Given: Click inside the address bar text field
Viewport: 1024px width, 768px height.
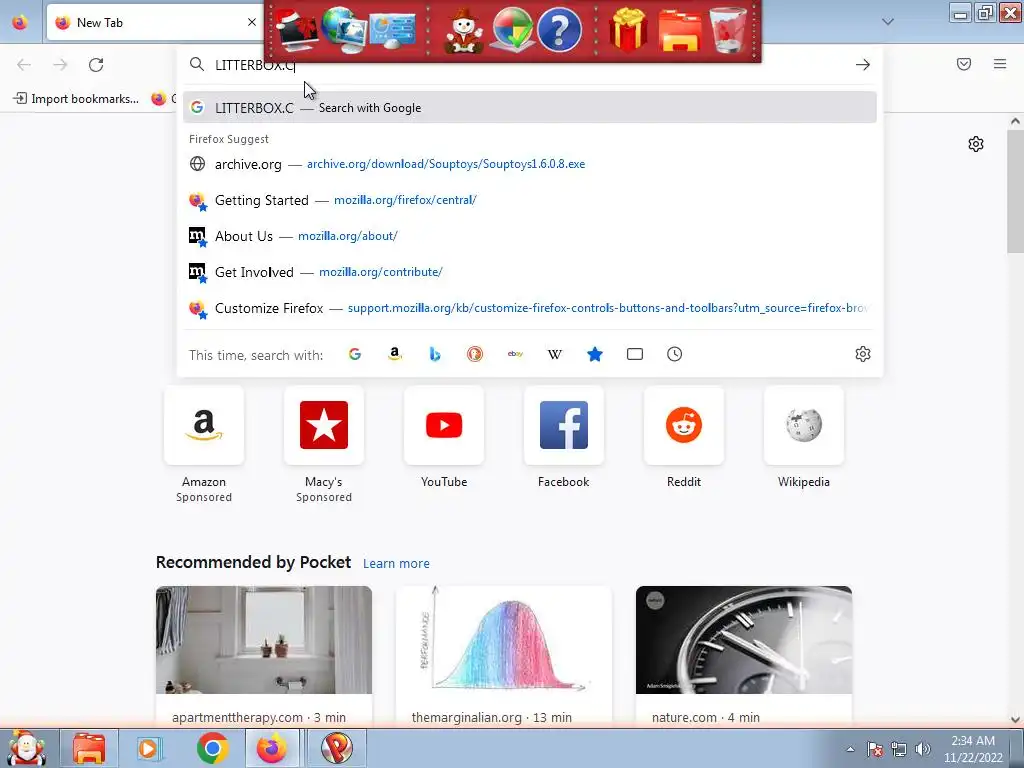Looking at the screenshot, I should [529, 65].
